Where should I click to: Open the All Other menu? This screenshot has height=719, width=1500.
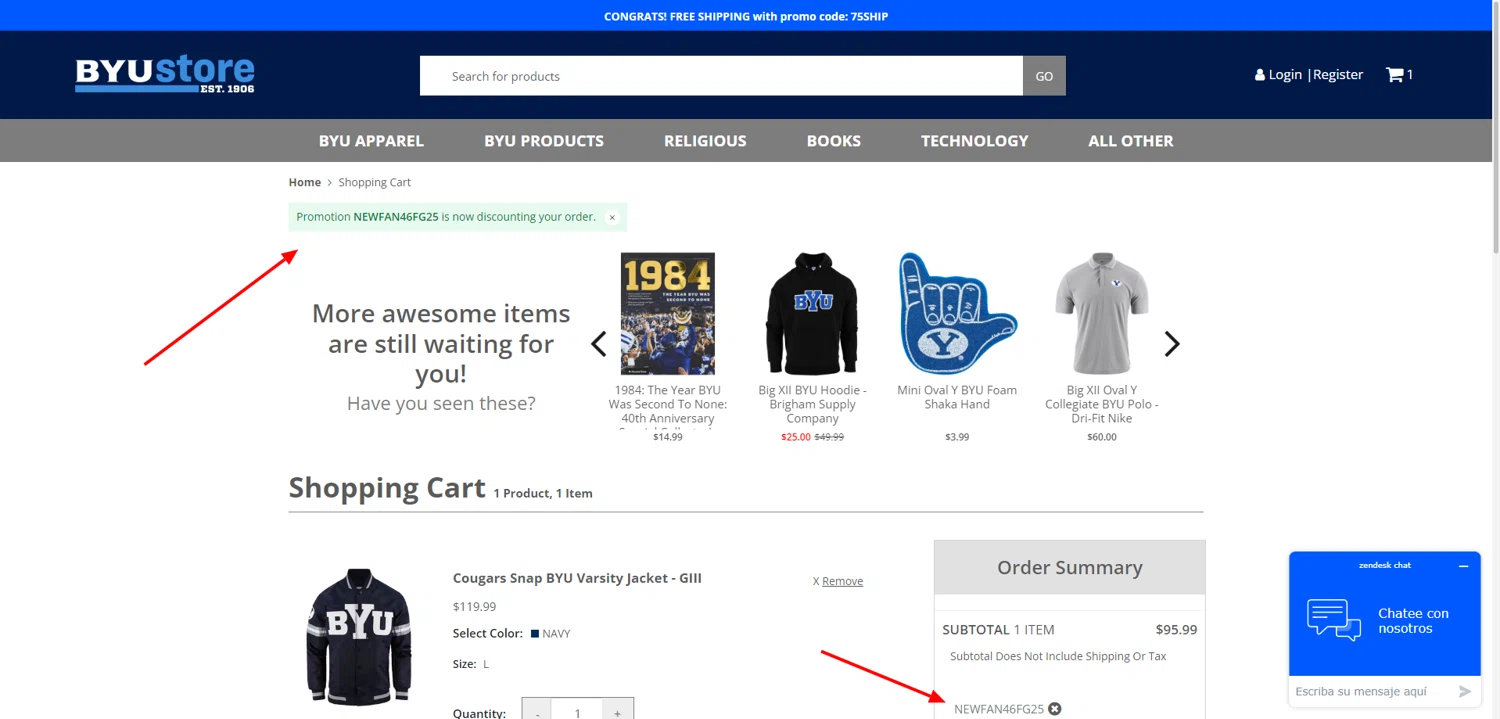[x=1131, y=141]
